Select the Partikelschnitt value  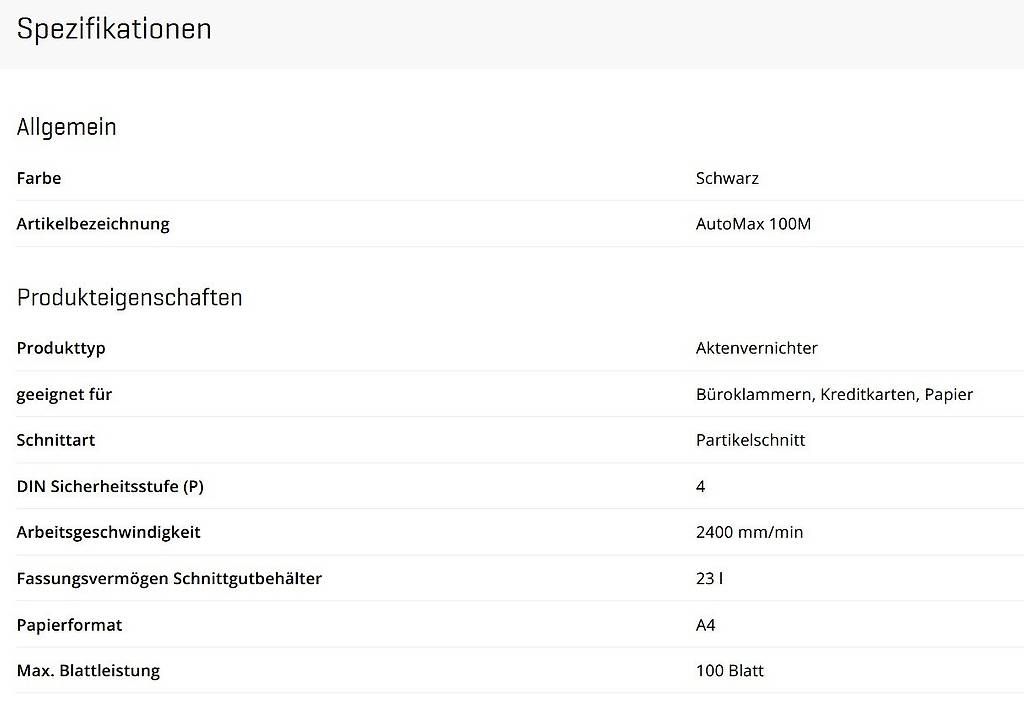point(751,440)
